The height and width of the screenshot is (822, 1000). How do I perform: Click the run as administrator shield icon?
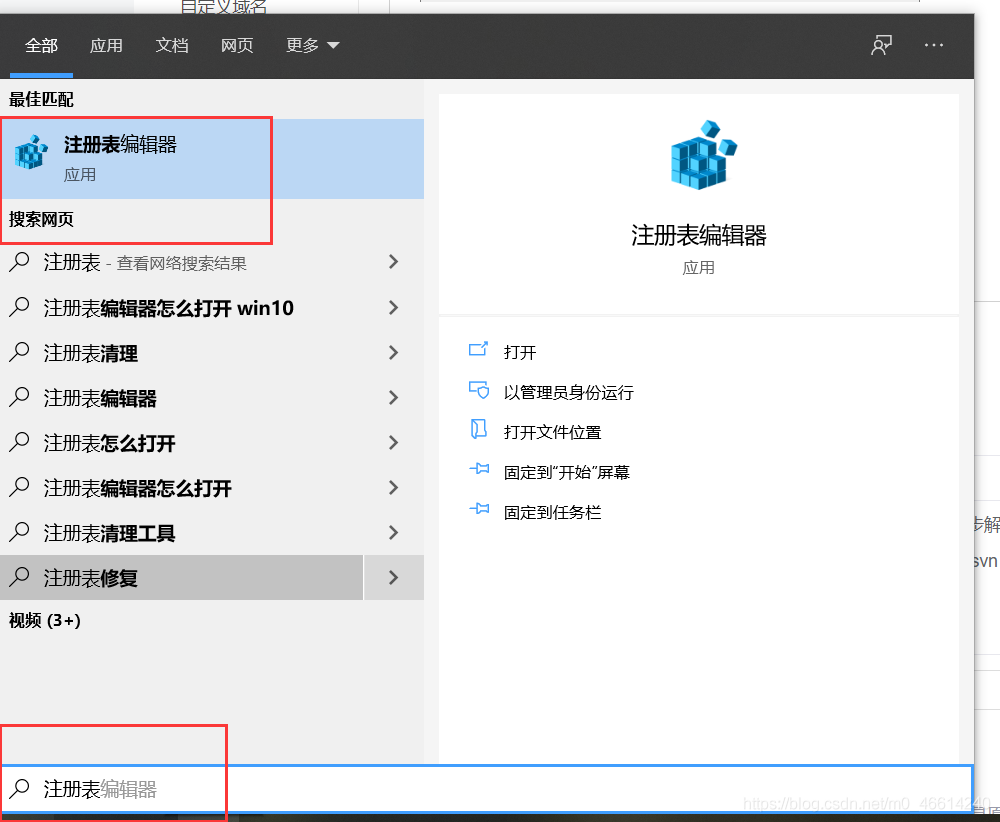478,390
